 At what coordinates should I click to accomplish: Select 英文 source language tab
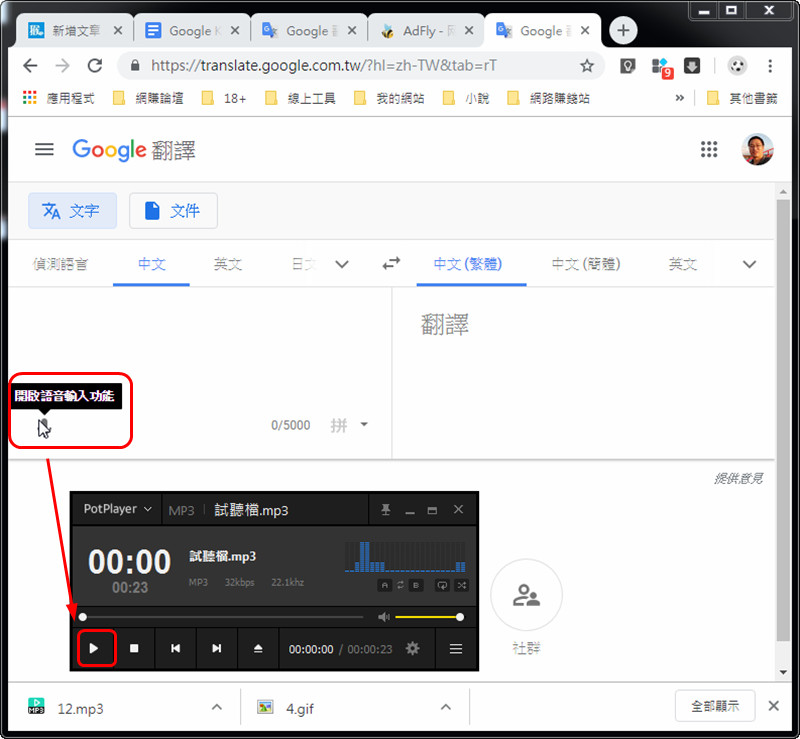coord(228,264)
